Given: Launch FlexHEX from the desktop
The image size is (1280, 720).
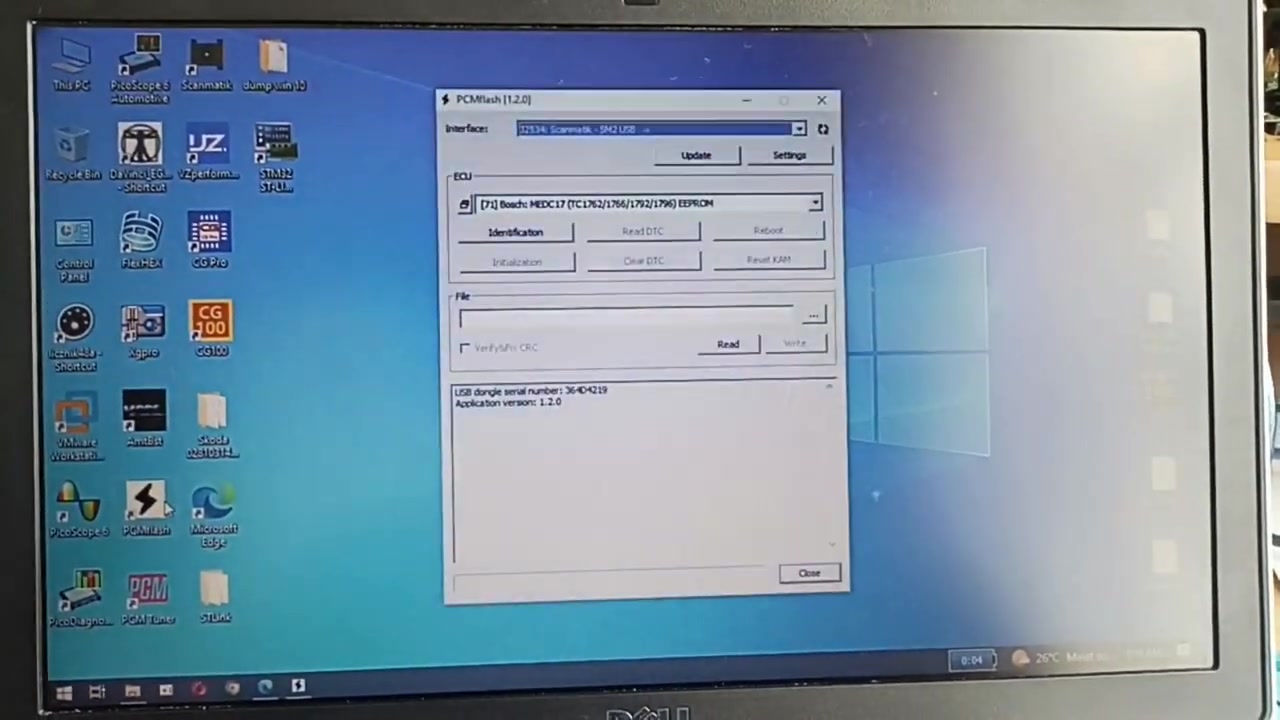Looking at the screenshot, I should (141, 242).
